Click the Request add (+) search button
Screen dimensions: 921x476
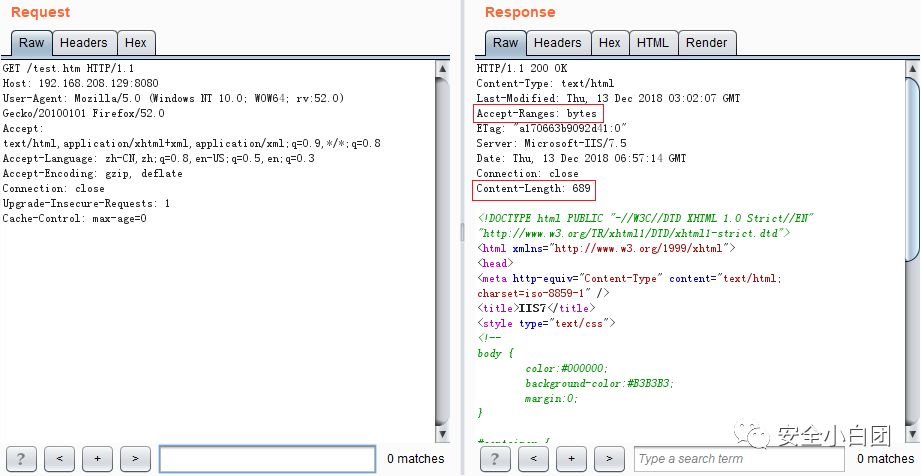click(97, 459)
